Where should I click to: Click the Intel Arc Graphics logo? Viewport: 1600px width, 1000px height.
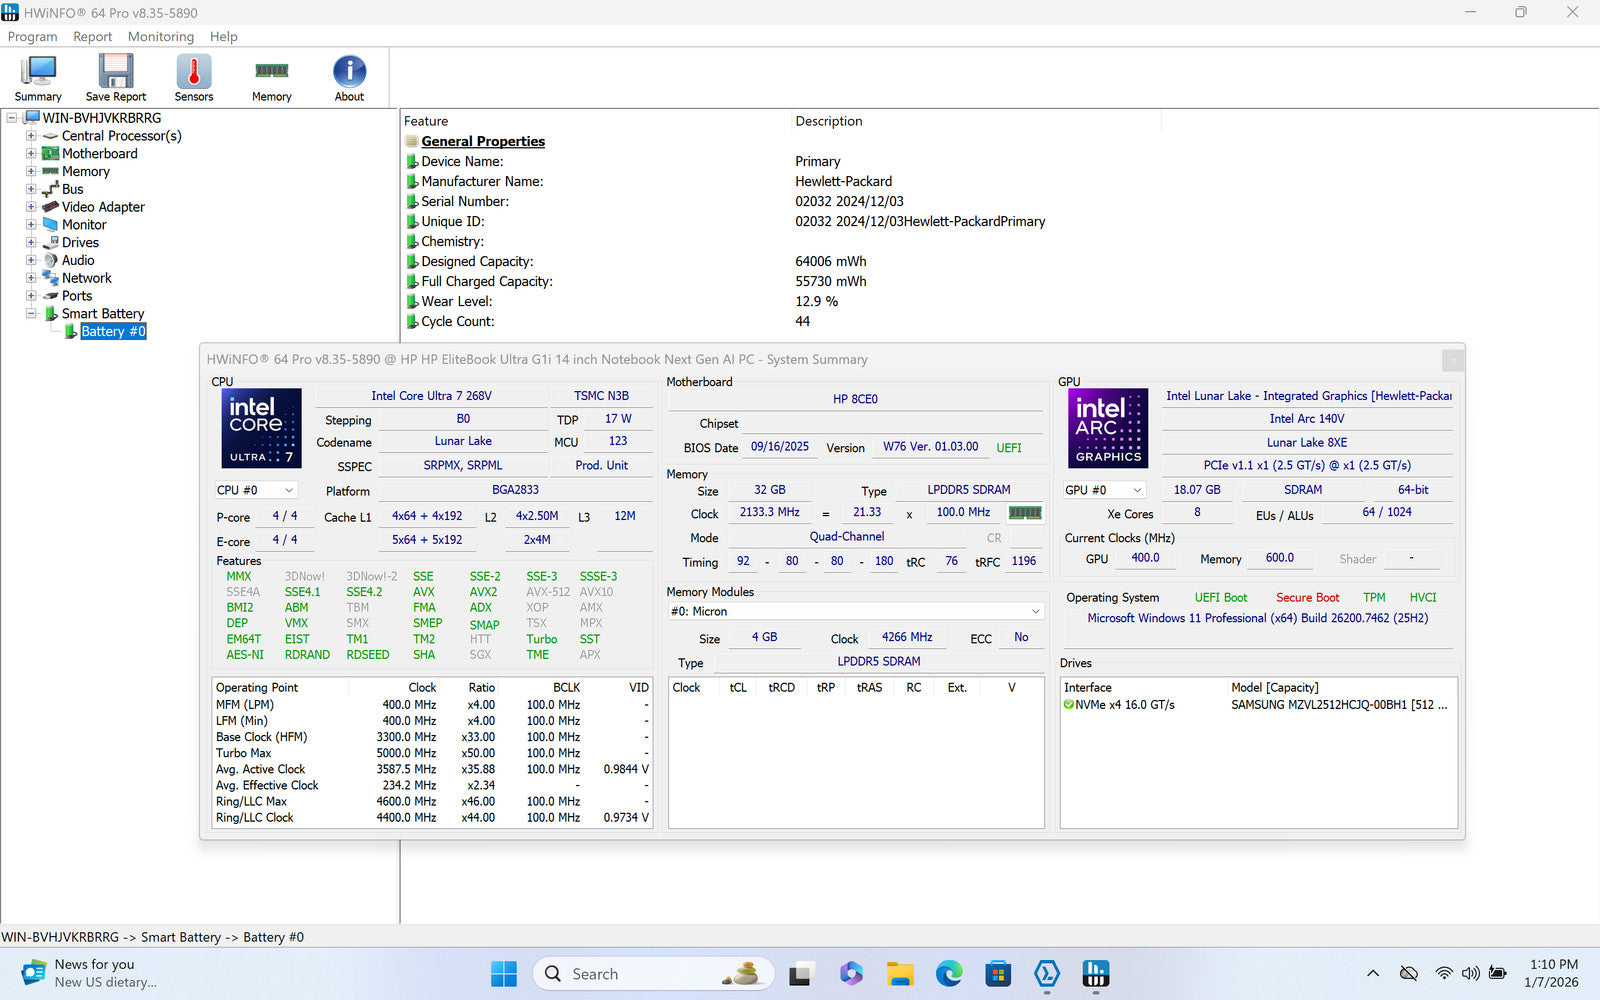tap(1108, 428)
